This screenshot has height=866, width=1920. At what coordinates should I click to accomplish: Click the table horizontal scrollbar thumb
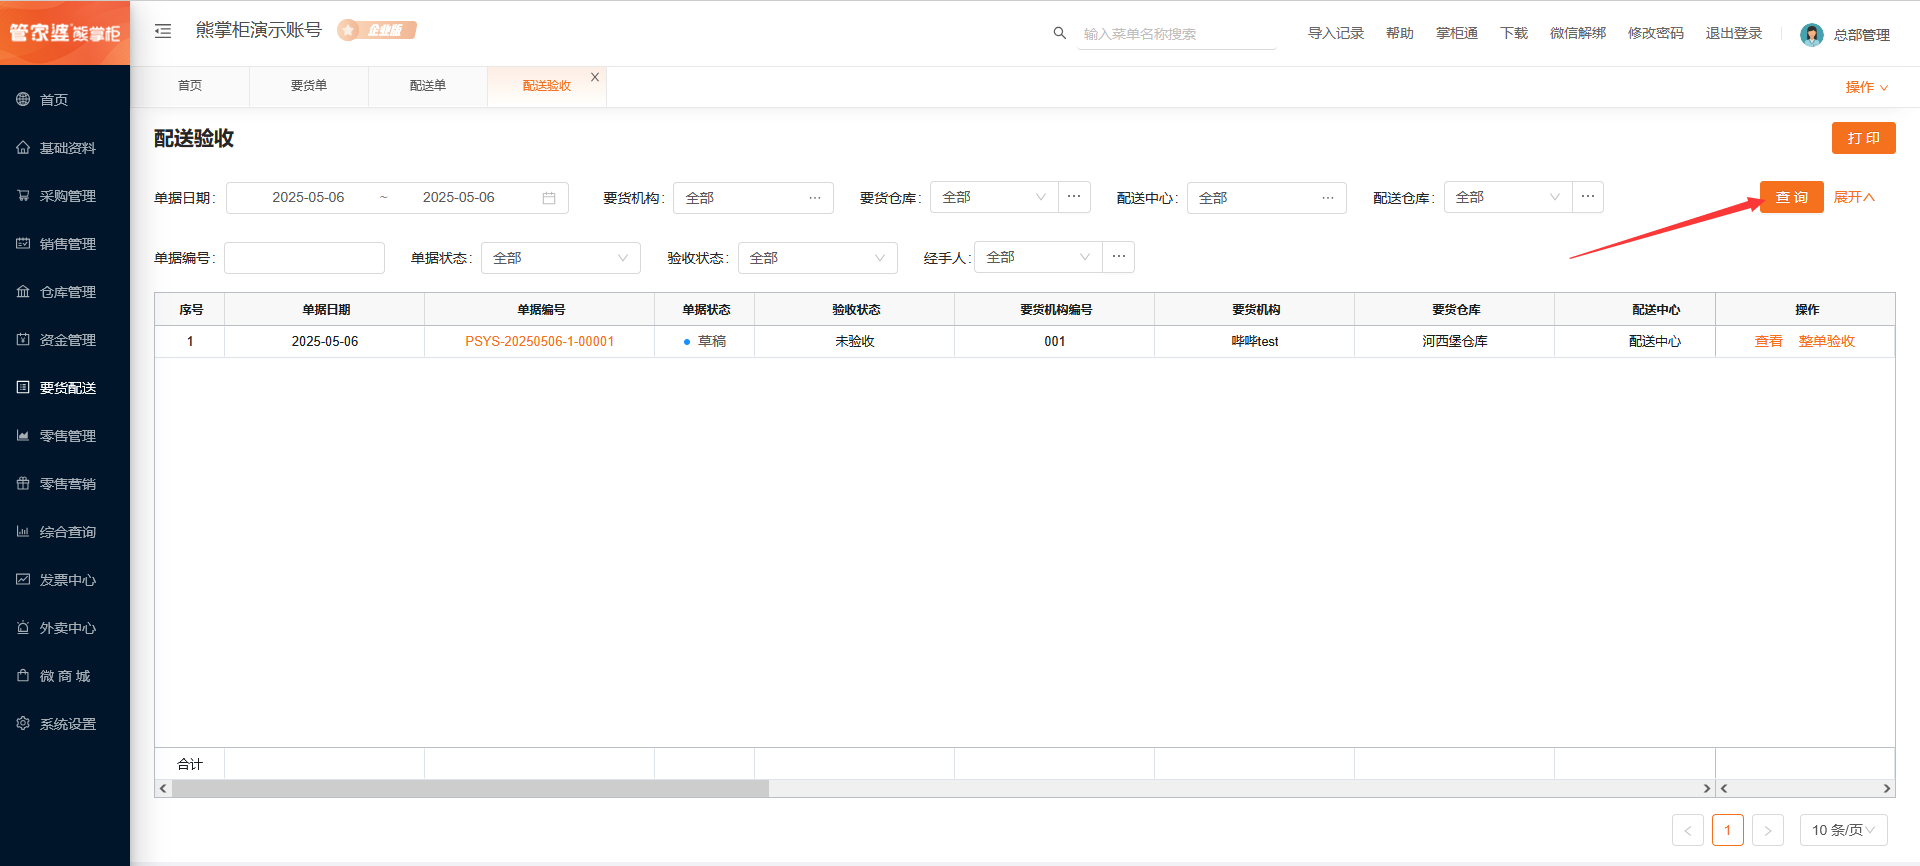(471, 789)
